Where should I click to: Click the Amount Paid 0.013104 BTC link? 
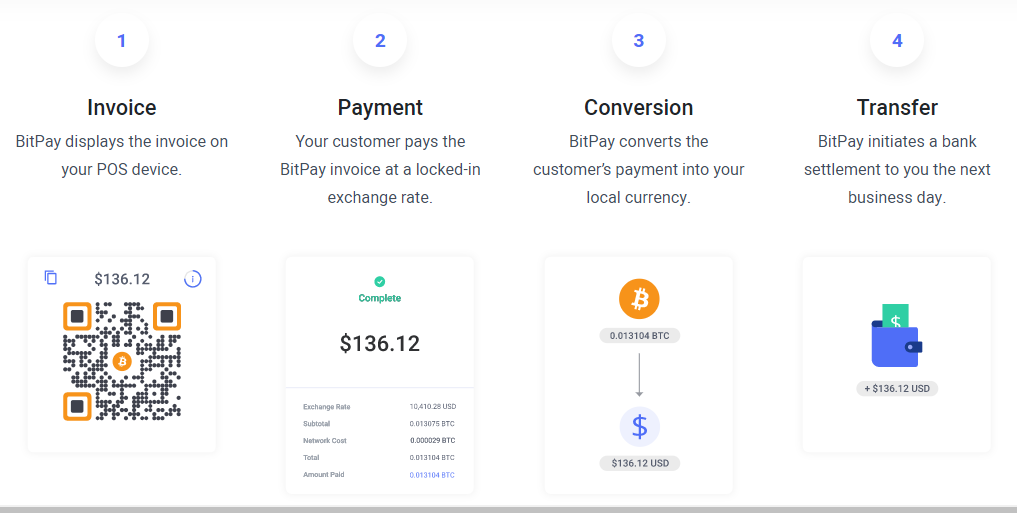point(432,475)
